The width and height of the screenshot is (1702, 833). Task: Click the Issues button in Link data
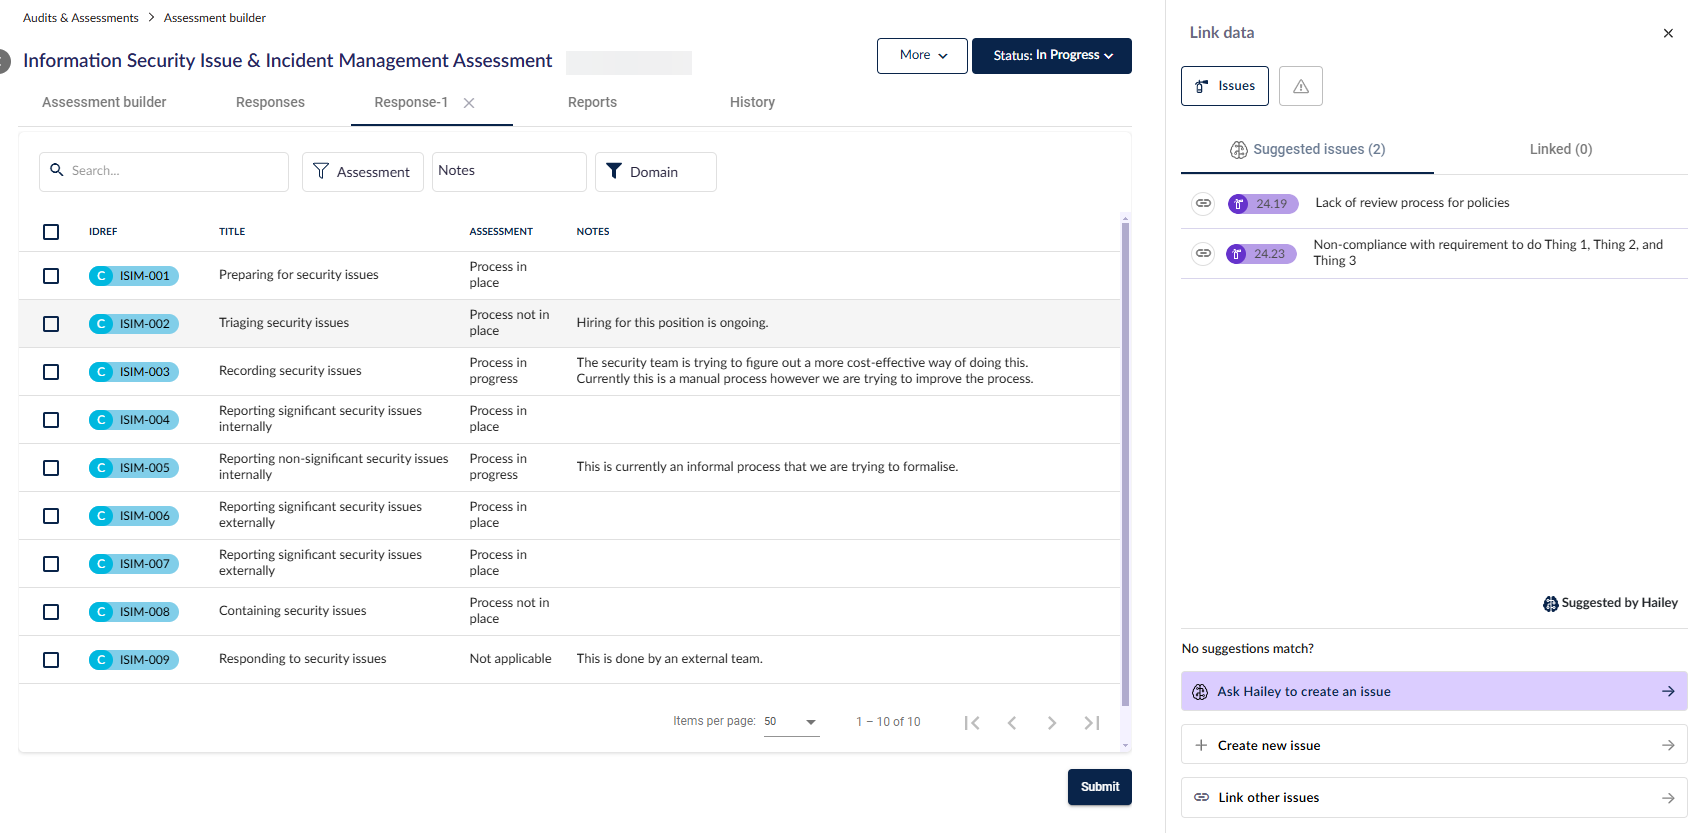tap(1225, 86)
